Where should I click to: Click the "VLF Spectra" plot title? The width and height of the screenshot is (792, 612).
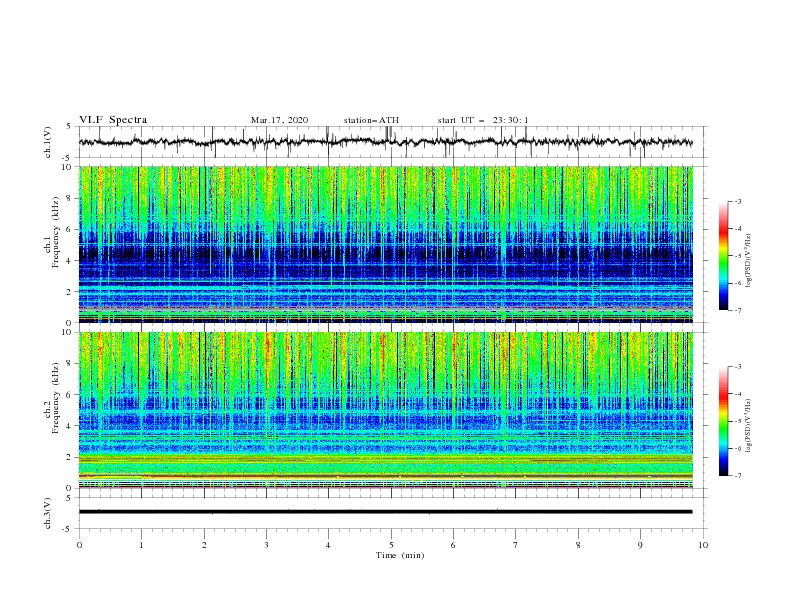[113, 120]
